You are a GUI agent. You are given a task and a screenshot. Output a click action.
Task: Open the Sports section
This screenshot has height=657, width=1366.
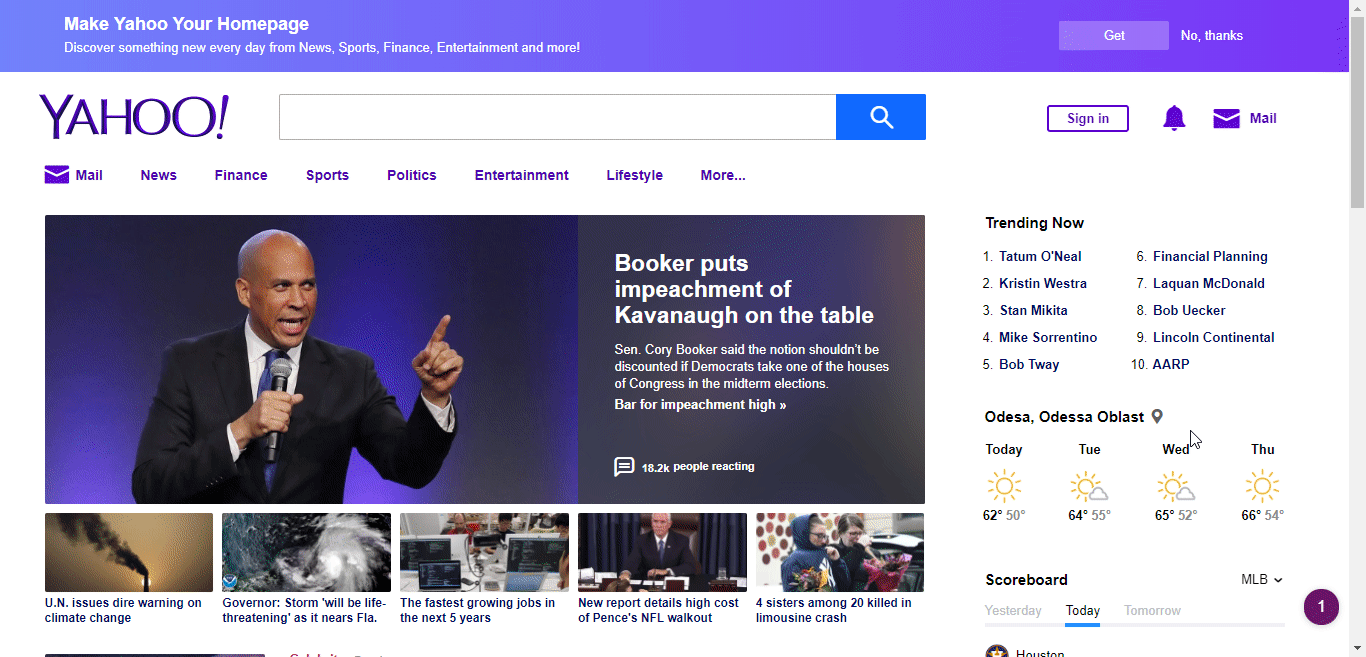(x=327, y=175)
